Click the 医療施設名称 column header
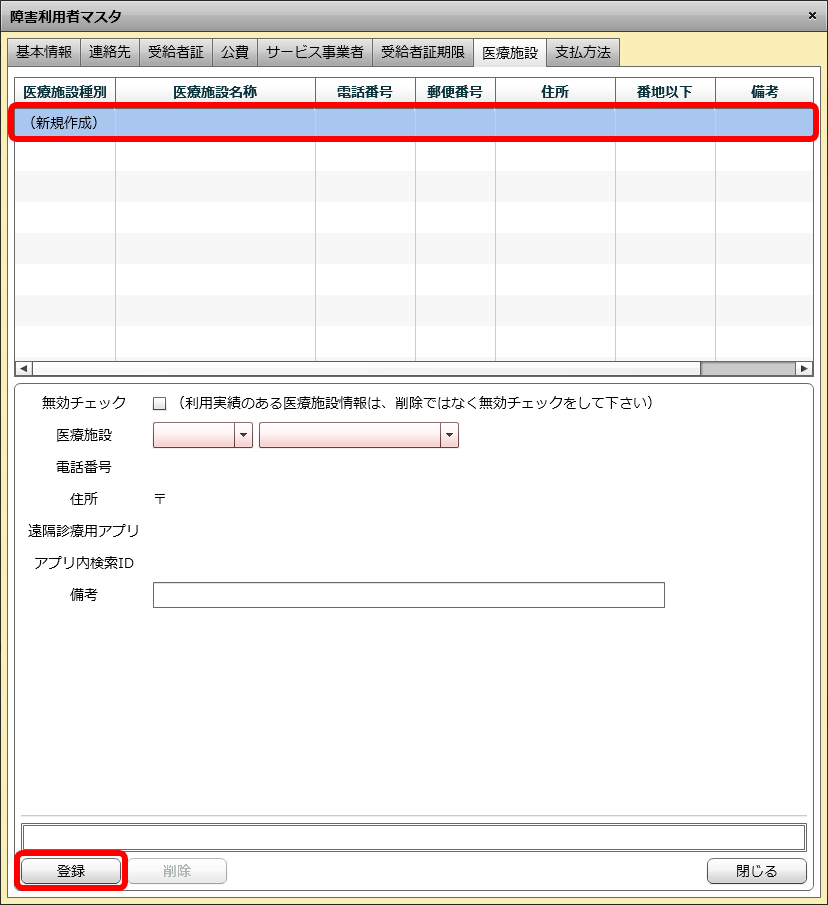This screenshot has width=828, height=905. 215,92
